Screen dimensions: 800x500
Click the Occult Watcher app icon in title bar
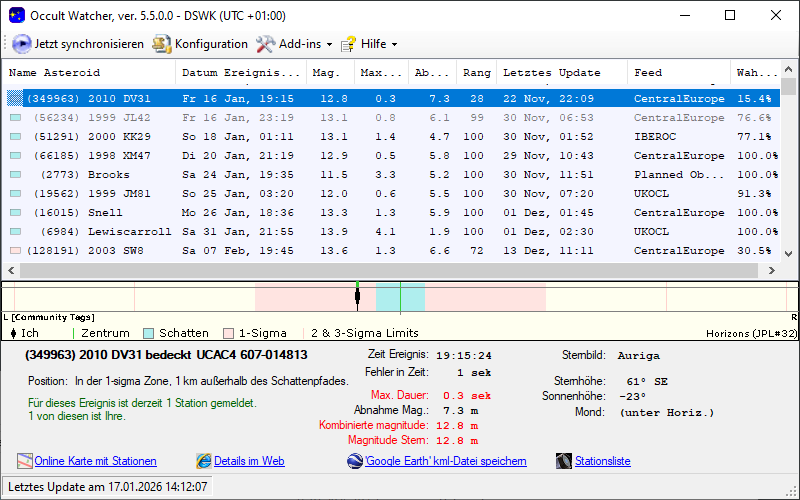[17, 15]
